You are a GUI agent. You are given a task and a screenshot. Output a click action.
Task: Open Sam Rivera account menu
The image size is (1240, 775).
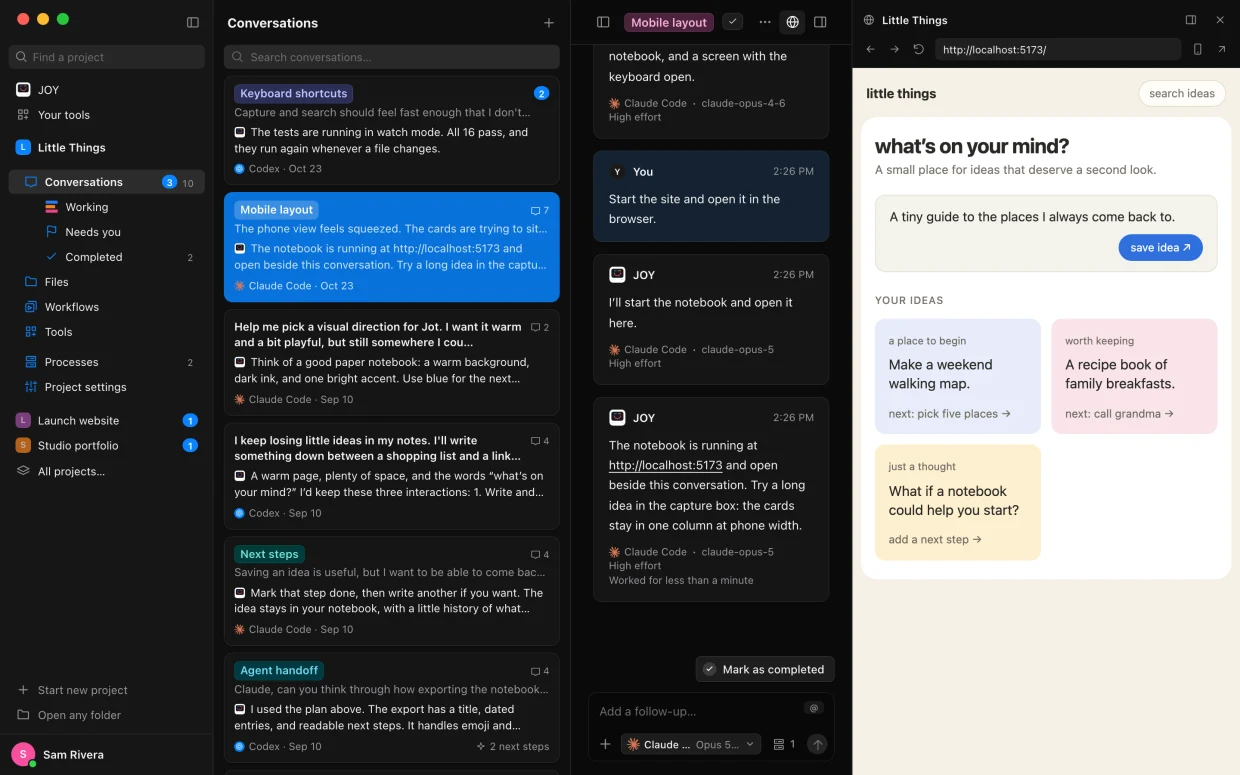click(107, 755)
